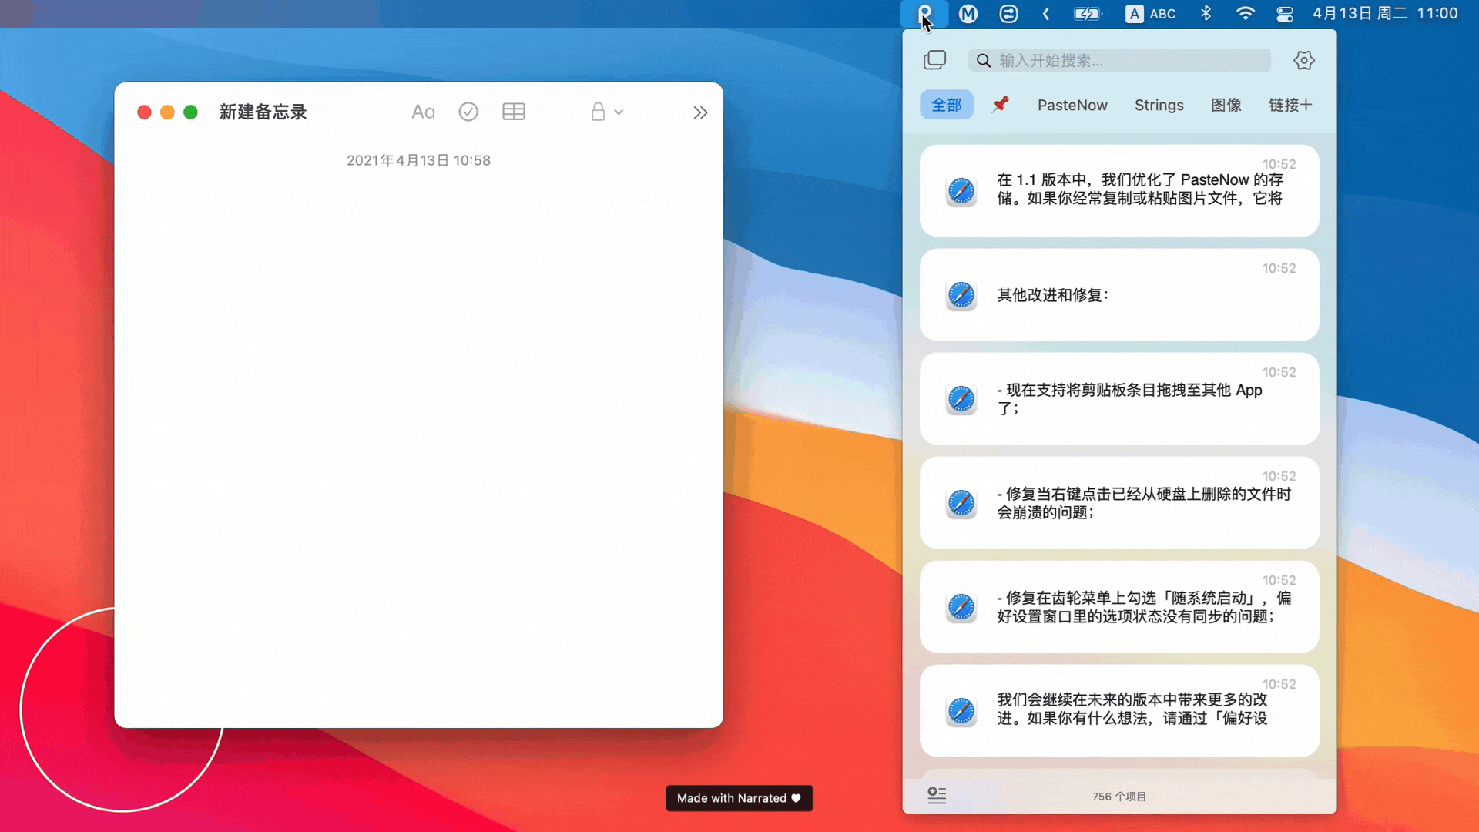Expand hidden menu bar icons arrow

point(1046,14)
